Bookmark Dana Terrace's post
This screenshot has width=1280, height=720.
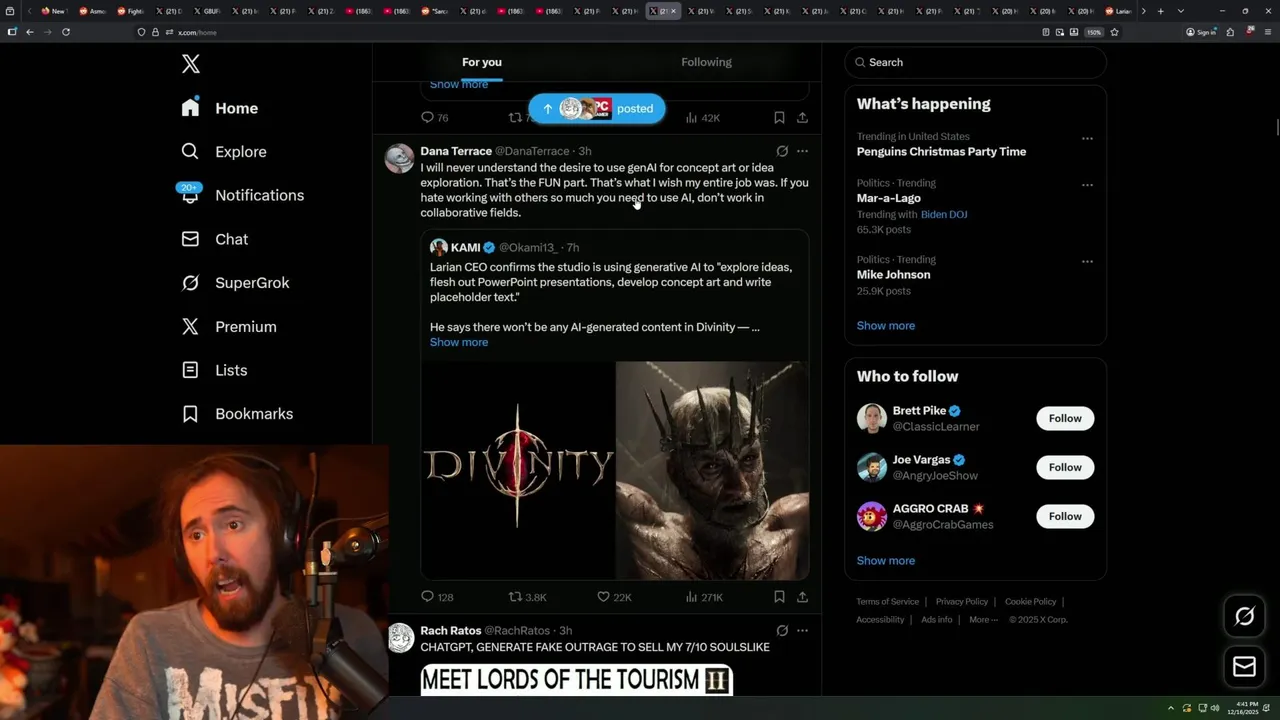[x=779, y=597]
